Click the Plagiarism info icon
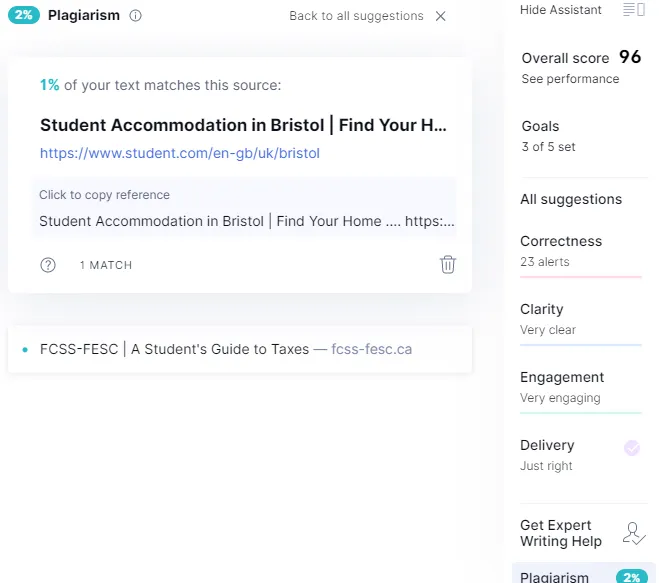The width and height of the screenshot is (659, 583). (x=135, y=16)
